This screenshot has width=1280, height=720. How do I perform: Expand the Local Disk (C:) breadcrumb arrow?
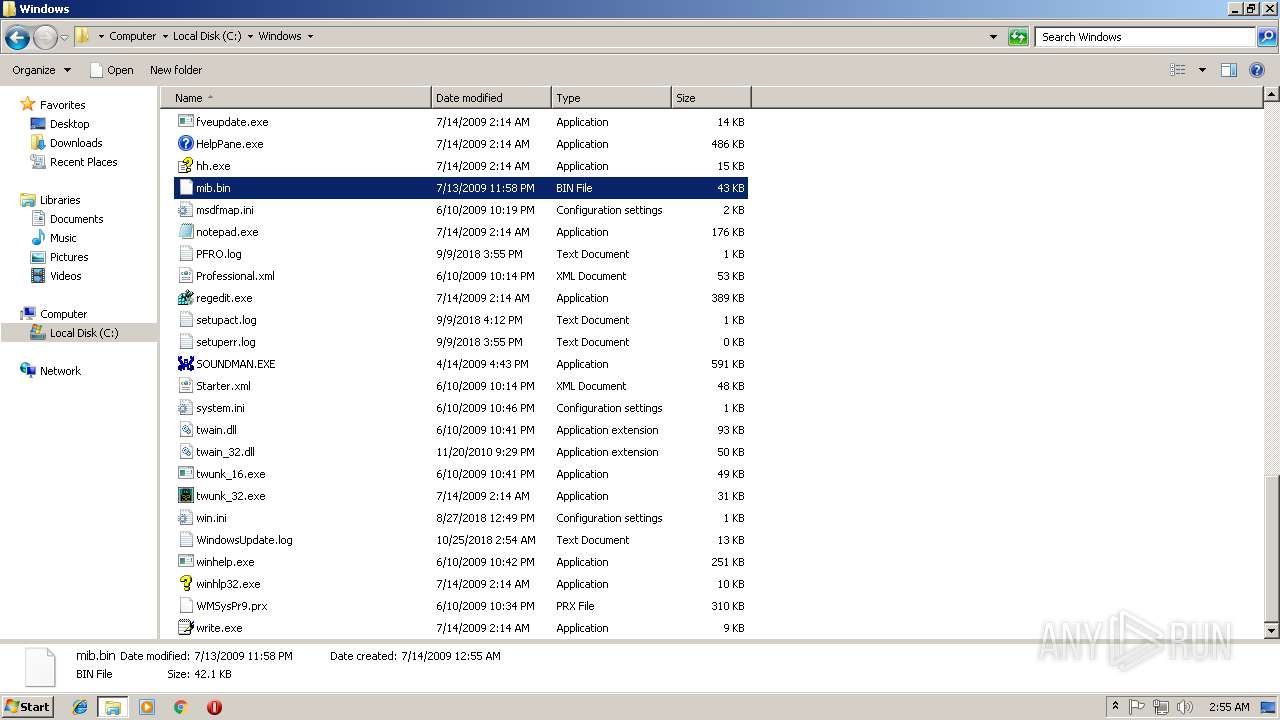click(x=250, y=37)
